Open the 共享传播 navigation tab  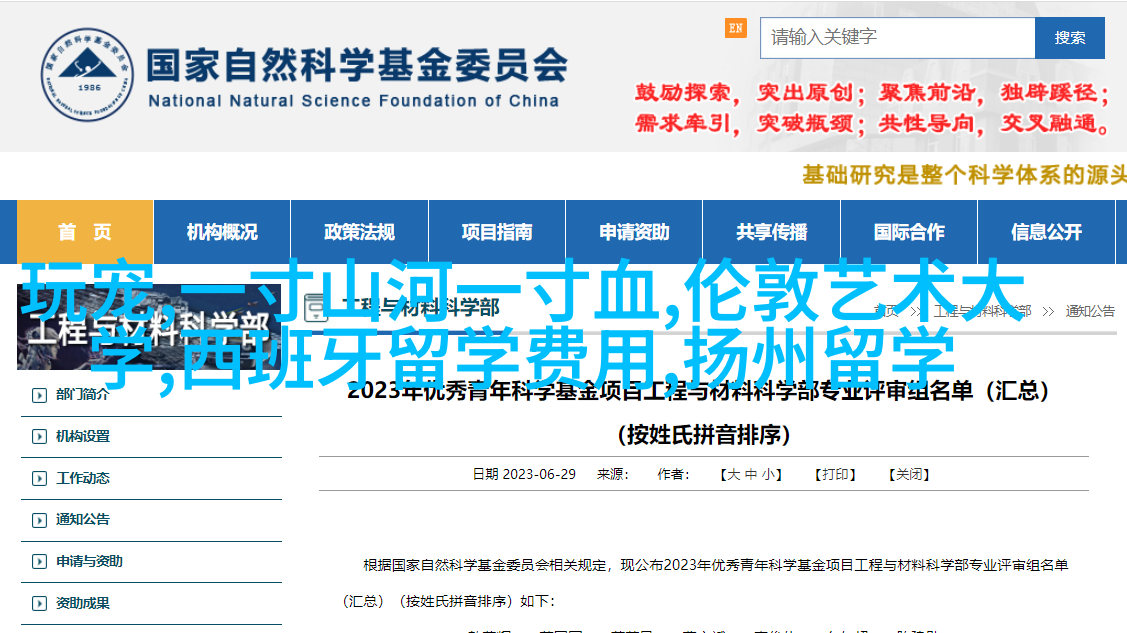(771, 232)
